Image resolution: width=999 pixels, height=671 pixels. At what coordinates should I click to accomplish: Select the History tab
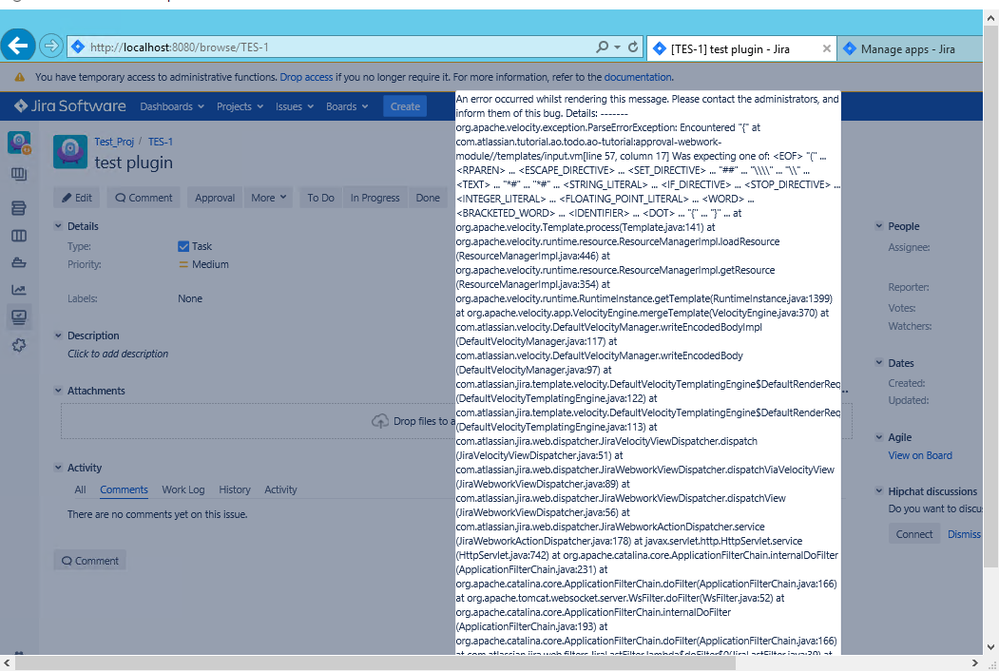tap(234, 489)
